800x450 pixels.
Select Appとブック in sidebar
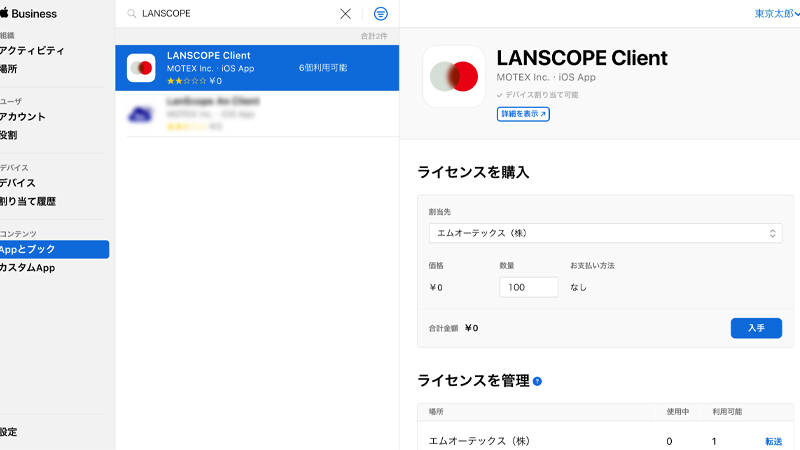(54, 249)
